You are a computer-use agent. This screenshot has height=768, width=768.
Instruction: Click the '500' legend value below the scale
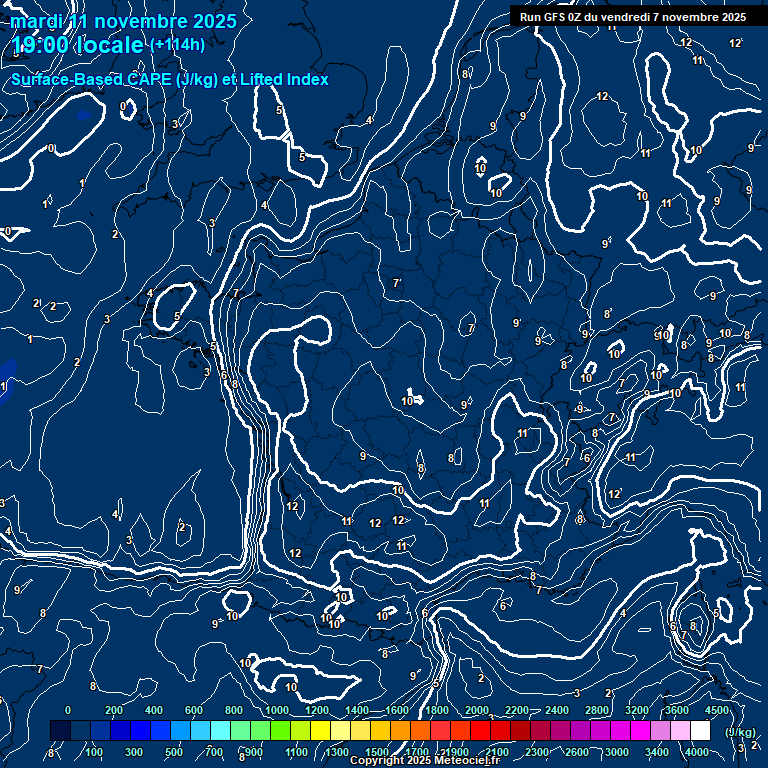pyautogui.click(x=174, y=752)
